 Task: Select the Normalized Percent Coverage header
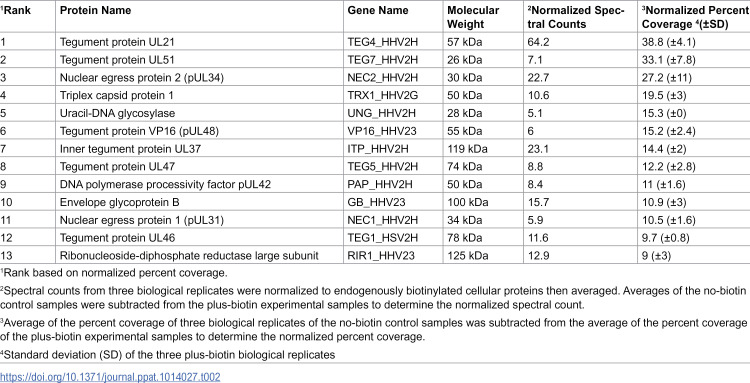695,17
